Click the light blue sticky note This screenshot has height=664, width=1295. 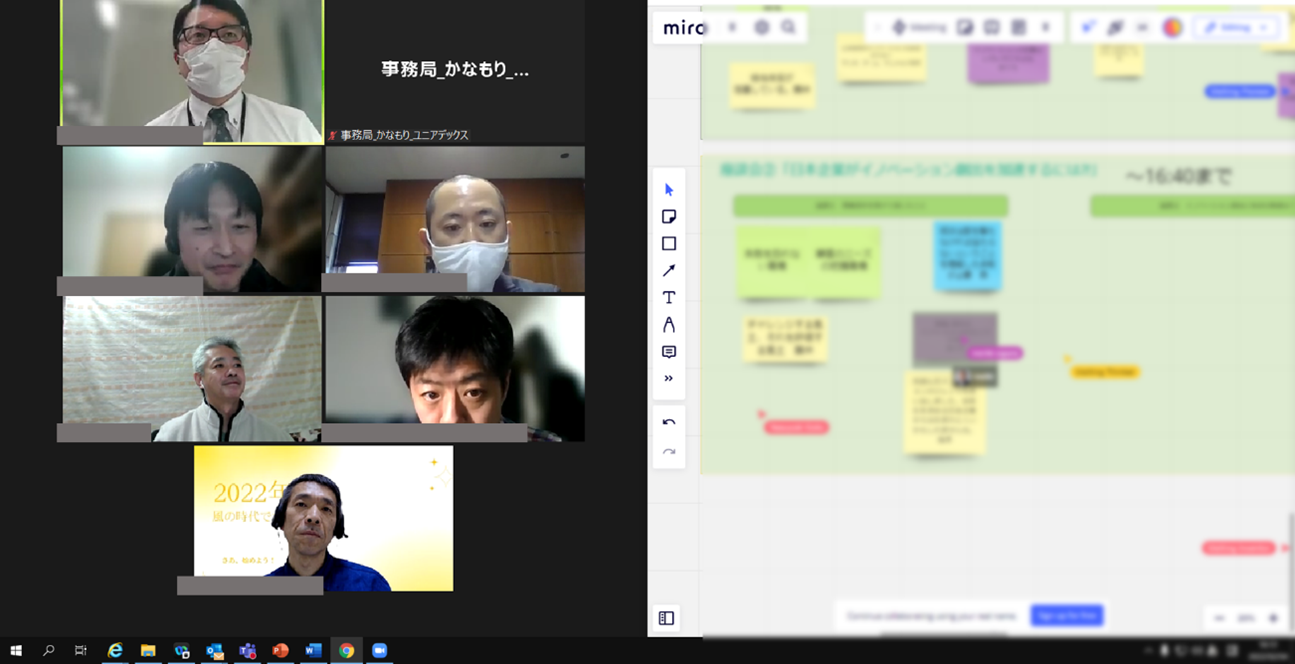[x=967, y=256]
